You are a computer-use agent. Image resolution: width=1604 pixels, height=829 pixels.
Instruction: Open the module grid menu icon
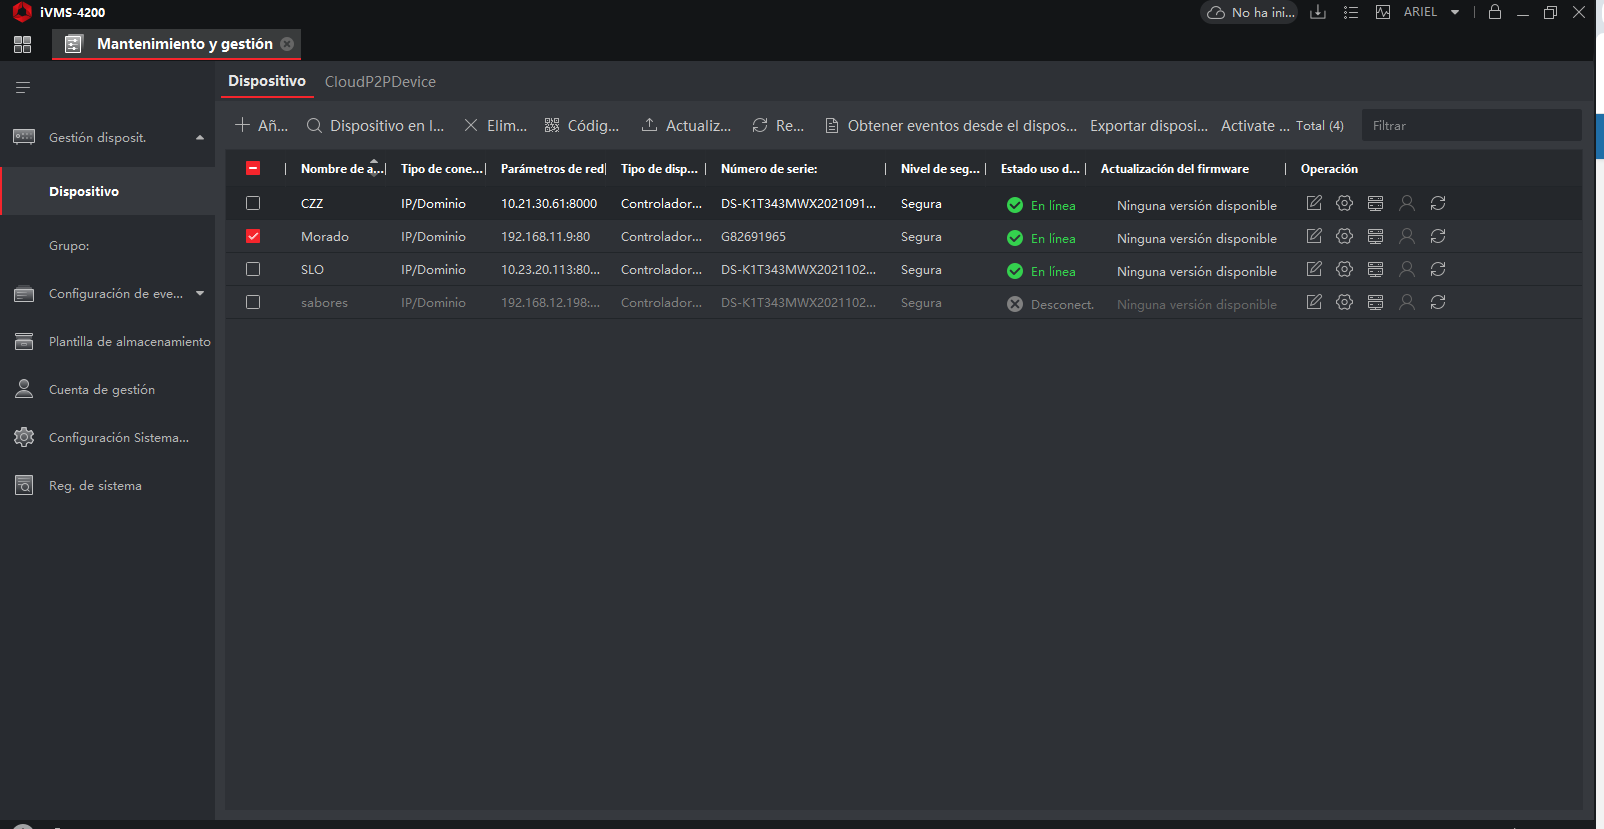(x=22, y=44)
